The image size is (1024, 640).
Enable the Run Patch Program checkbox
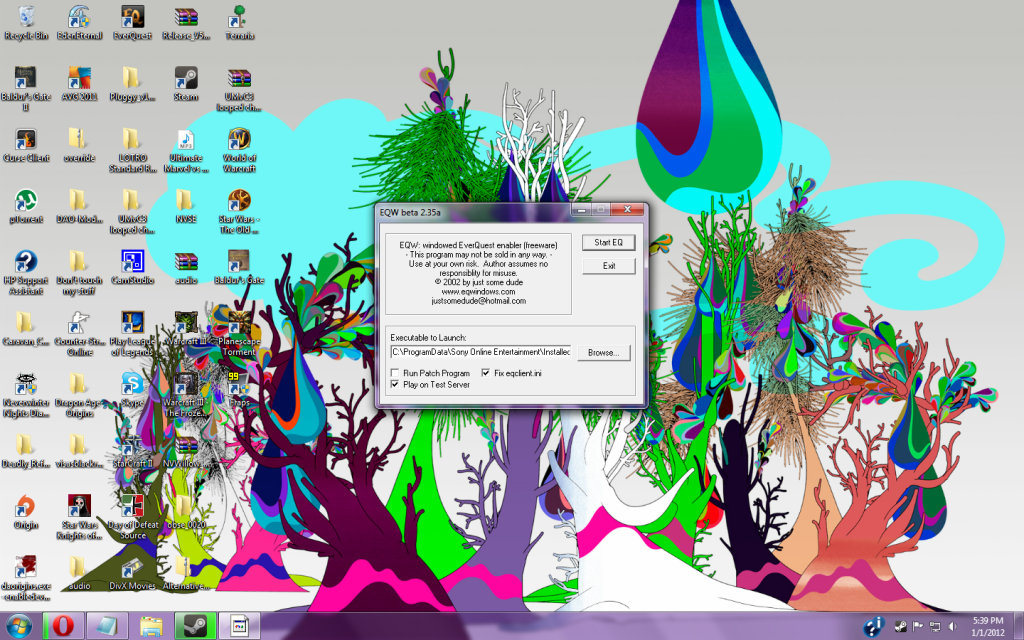click(x=395, y=373)
